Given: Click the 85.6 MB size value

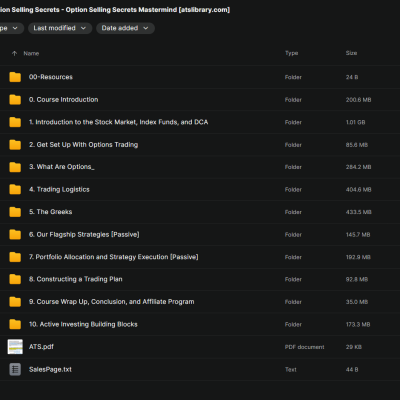Looking at the screenshot, I should (x=357, y=145).
